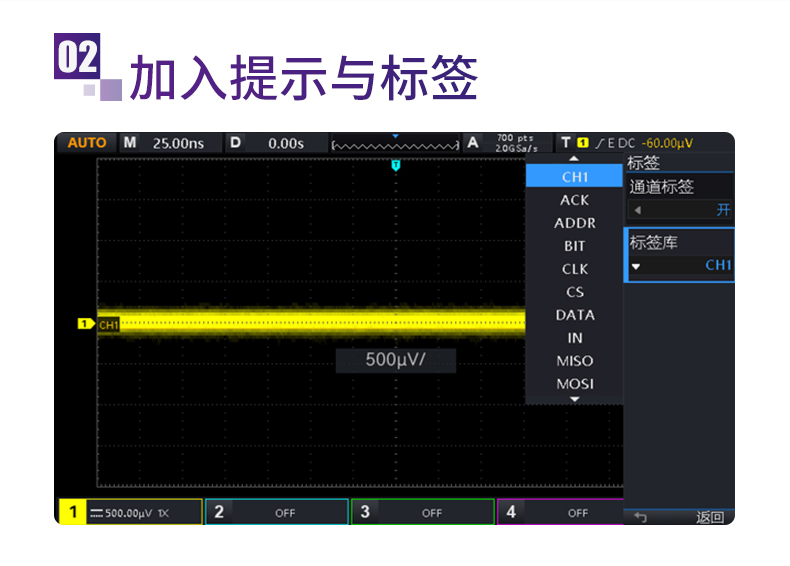
Task: Choose the BIT label
Action: [x=574, y=246]
